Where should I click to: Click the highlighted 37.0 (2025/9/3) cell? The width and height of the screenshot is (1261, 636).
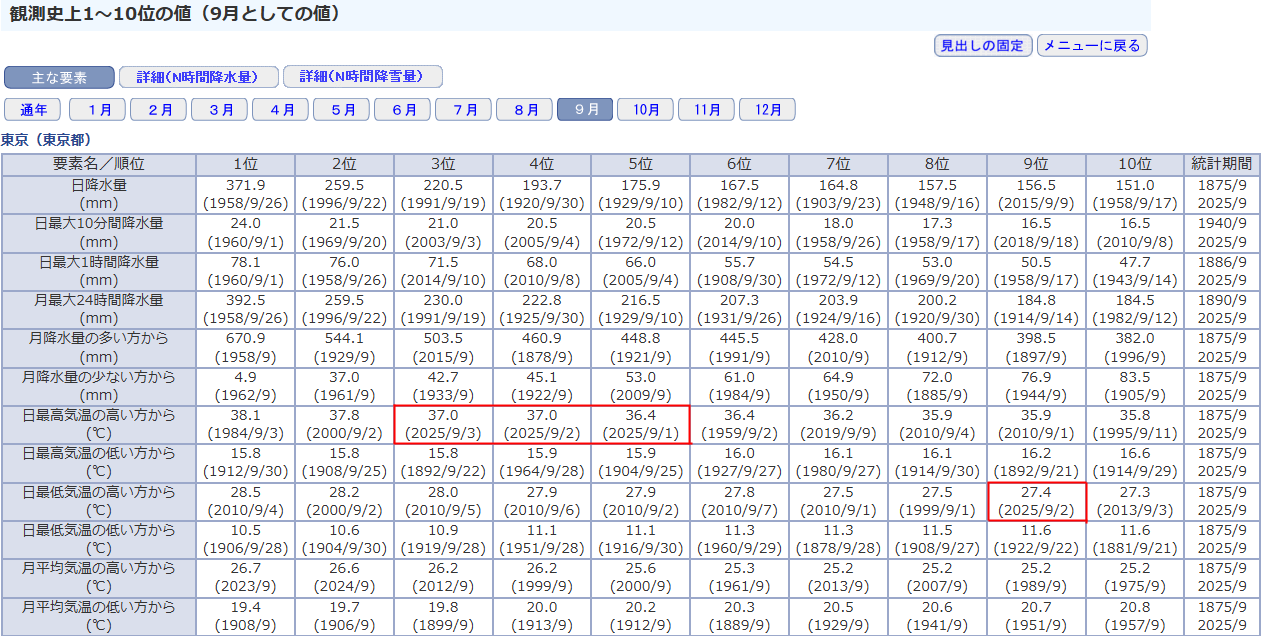coord(443,425)
